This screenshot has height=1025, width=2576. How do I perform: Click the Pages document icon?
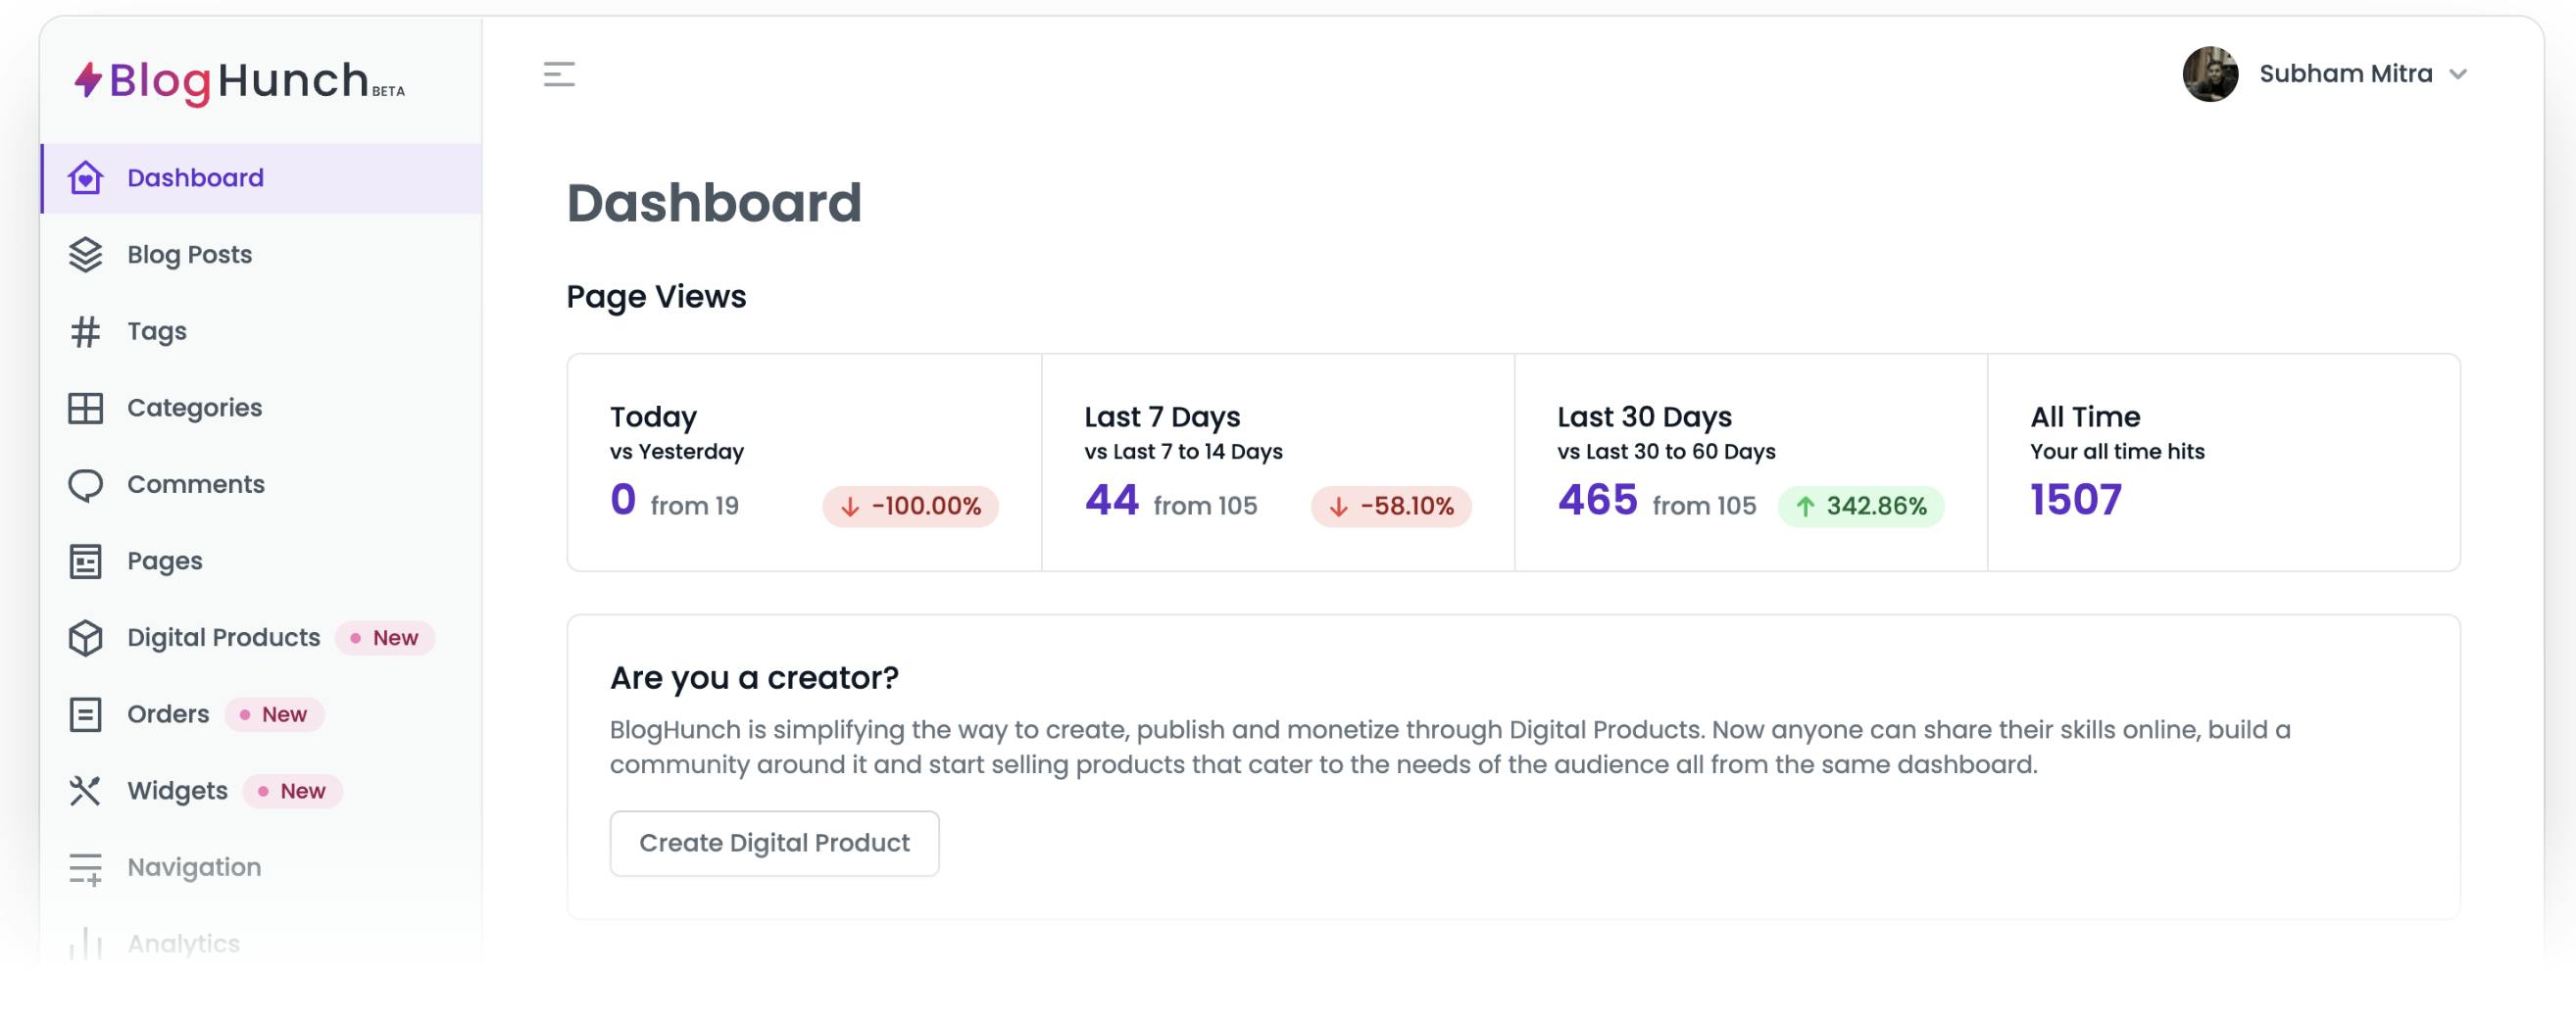[86, 561]
